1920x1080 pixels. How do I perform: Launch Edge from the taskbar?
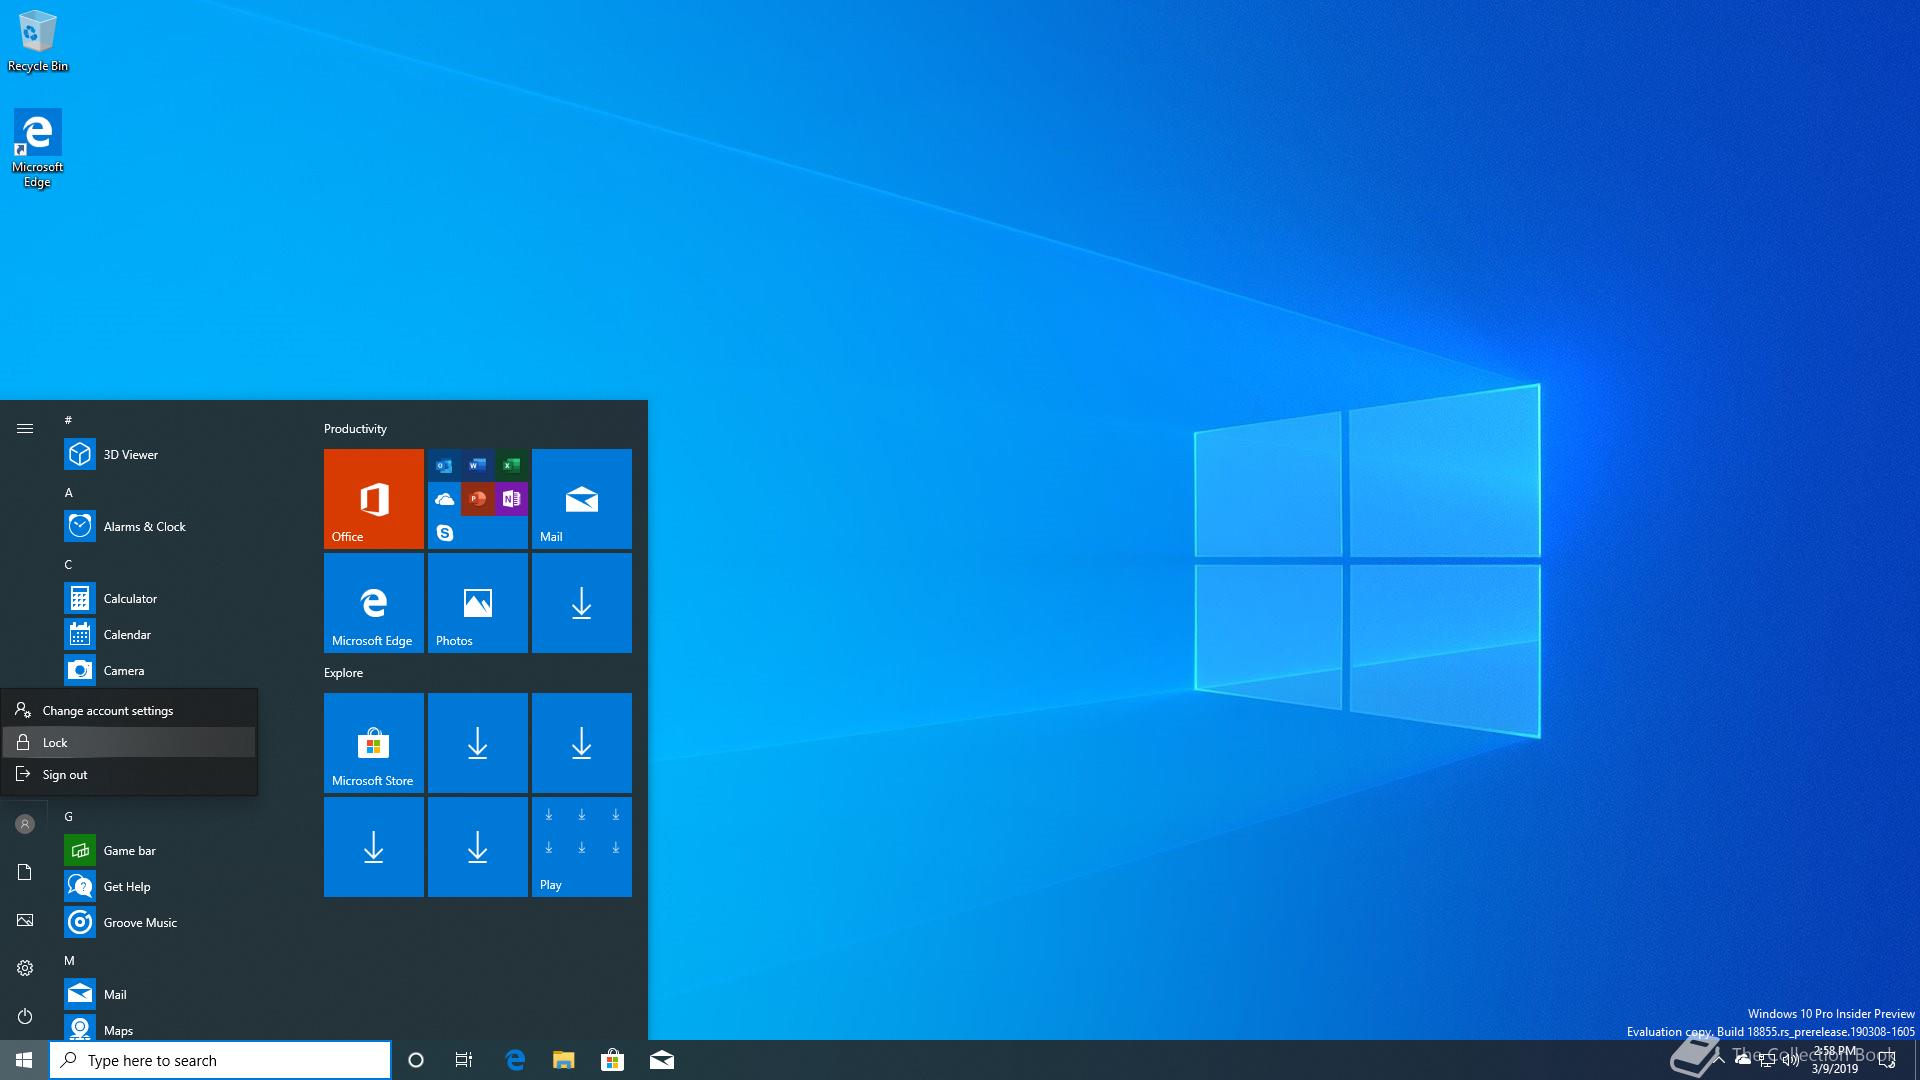(515, 1060)
